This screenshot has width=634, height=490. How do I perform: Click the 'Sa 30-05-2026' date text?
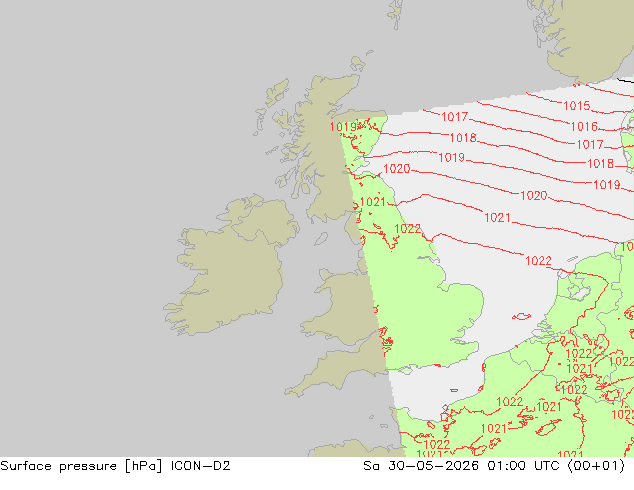tap(421, 466)
